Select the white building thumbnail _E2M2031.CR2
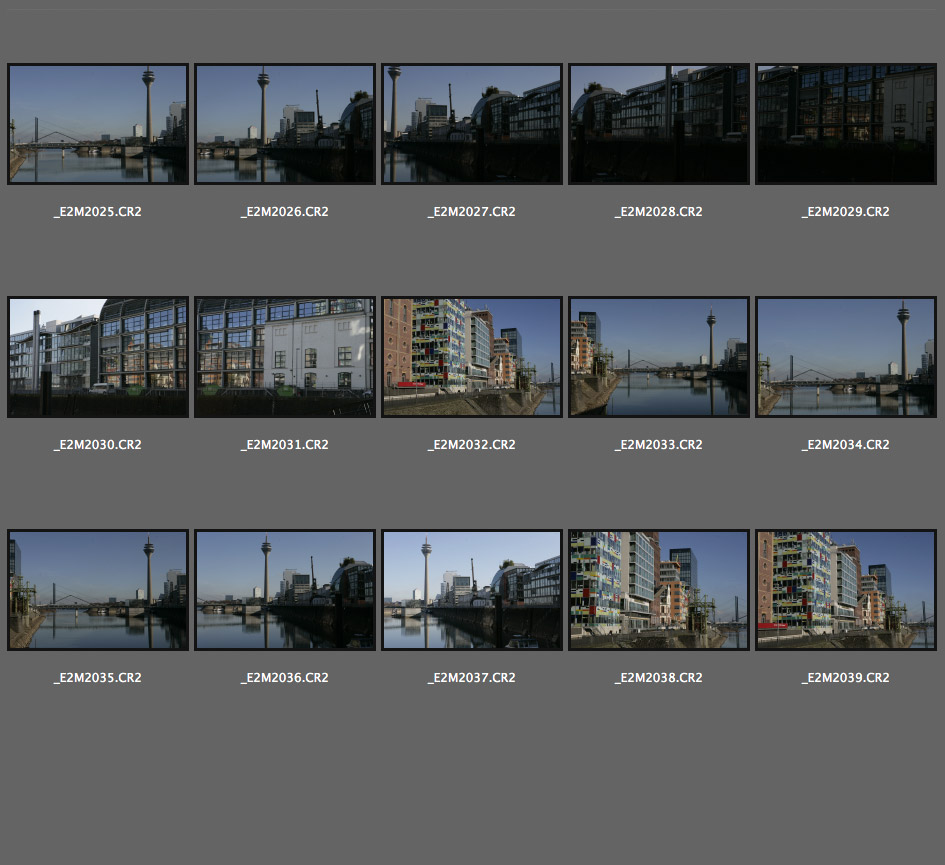This screenshot has height=865, width=945. (285, 357)
